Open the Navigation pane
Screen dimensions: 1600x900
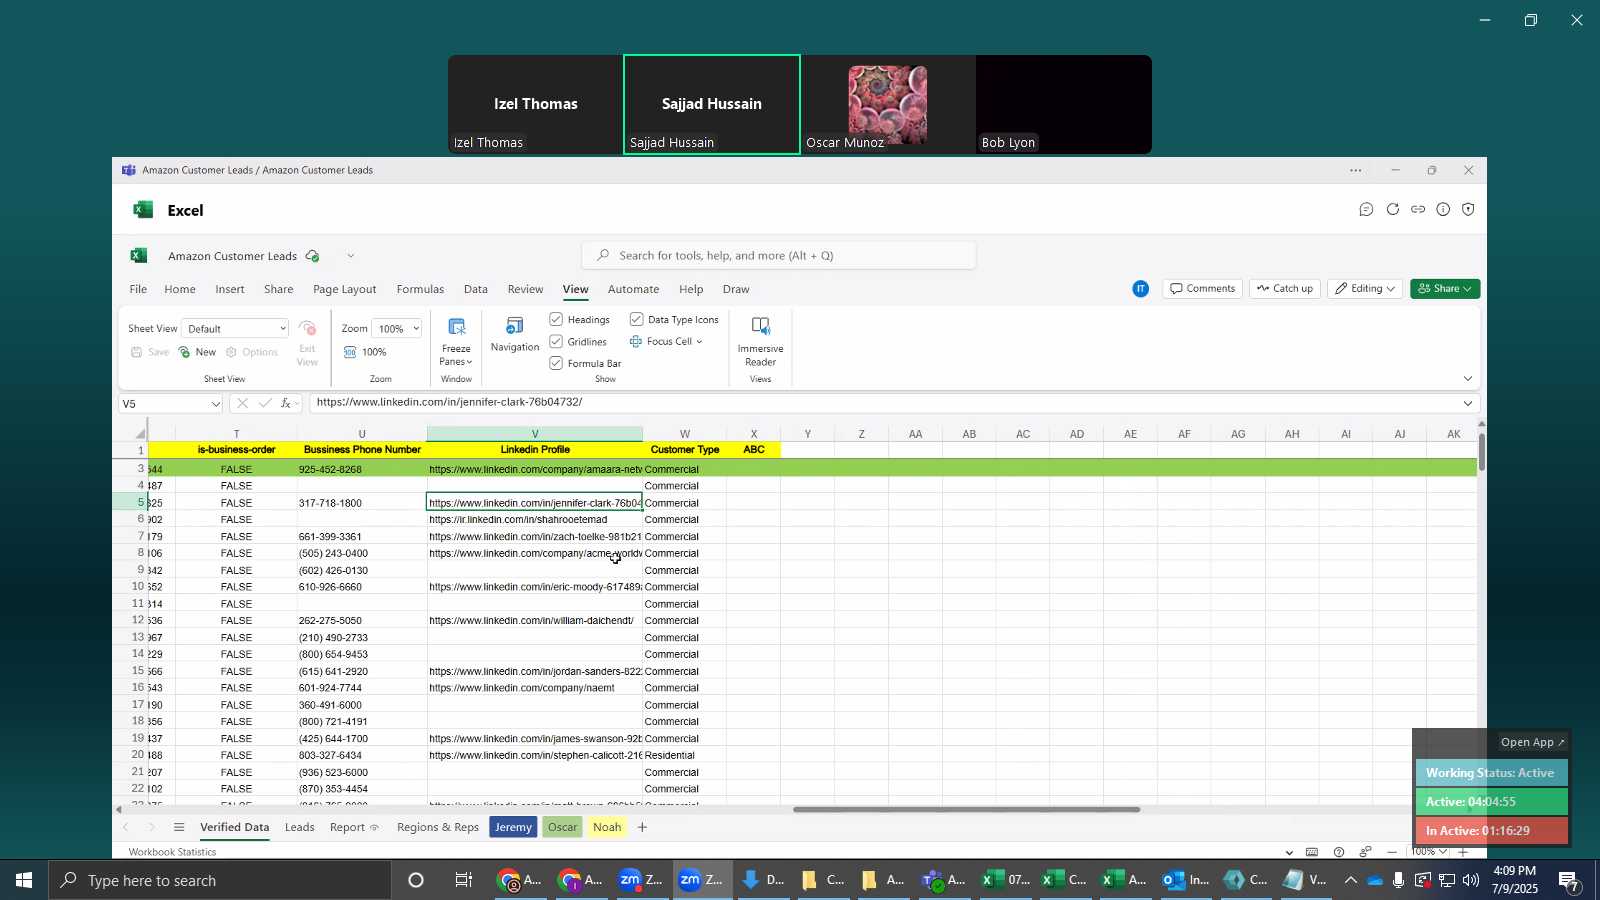point(515,335)
